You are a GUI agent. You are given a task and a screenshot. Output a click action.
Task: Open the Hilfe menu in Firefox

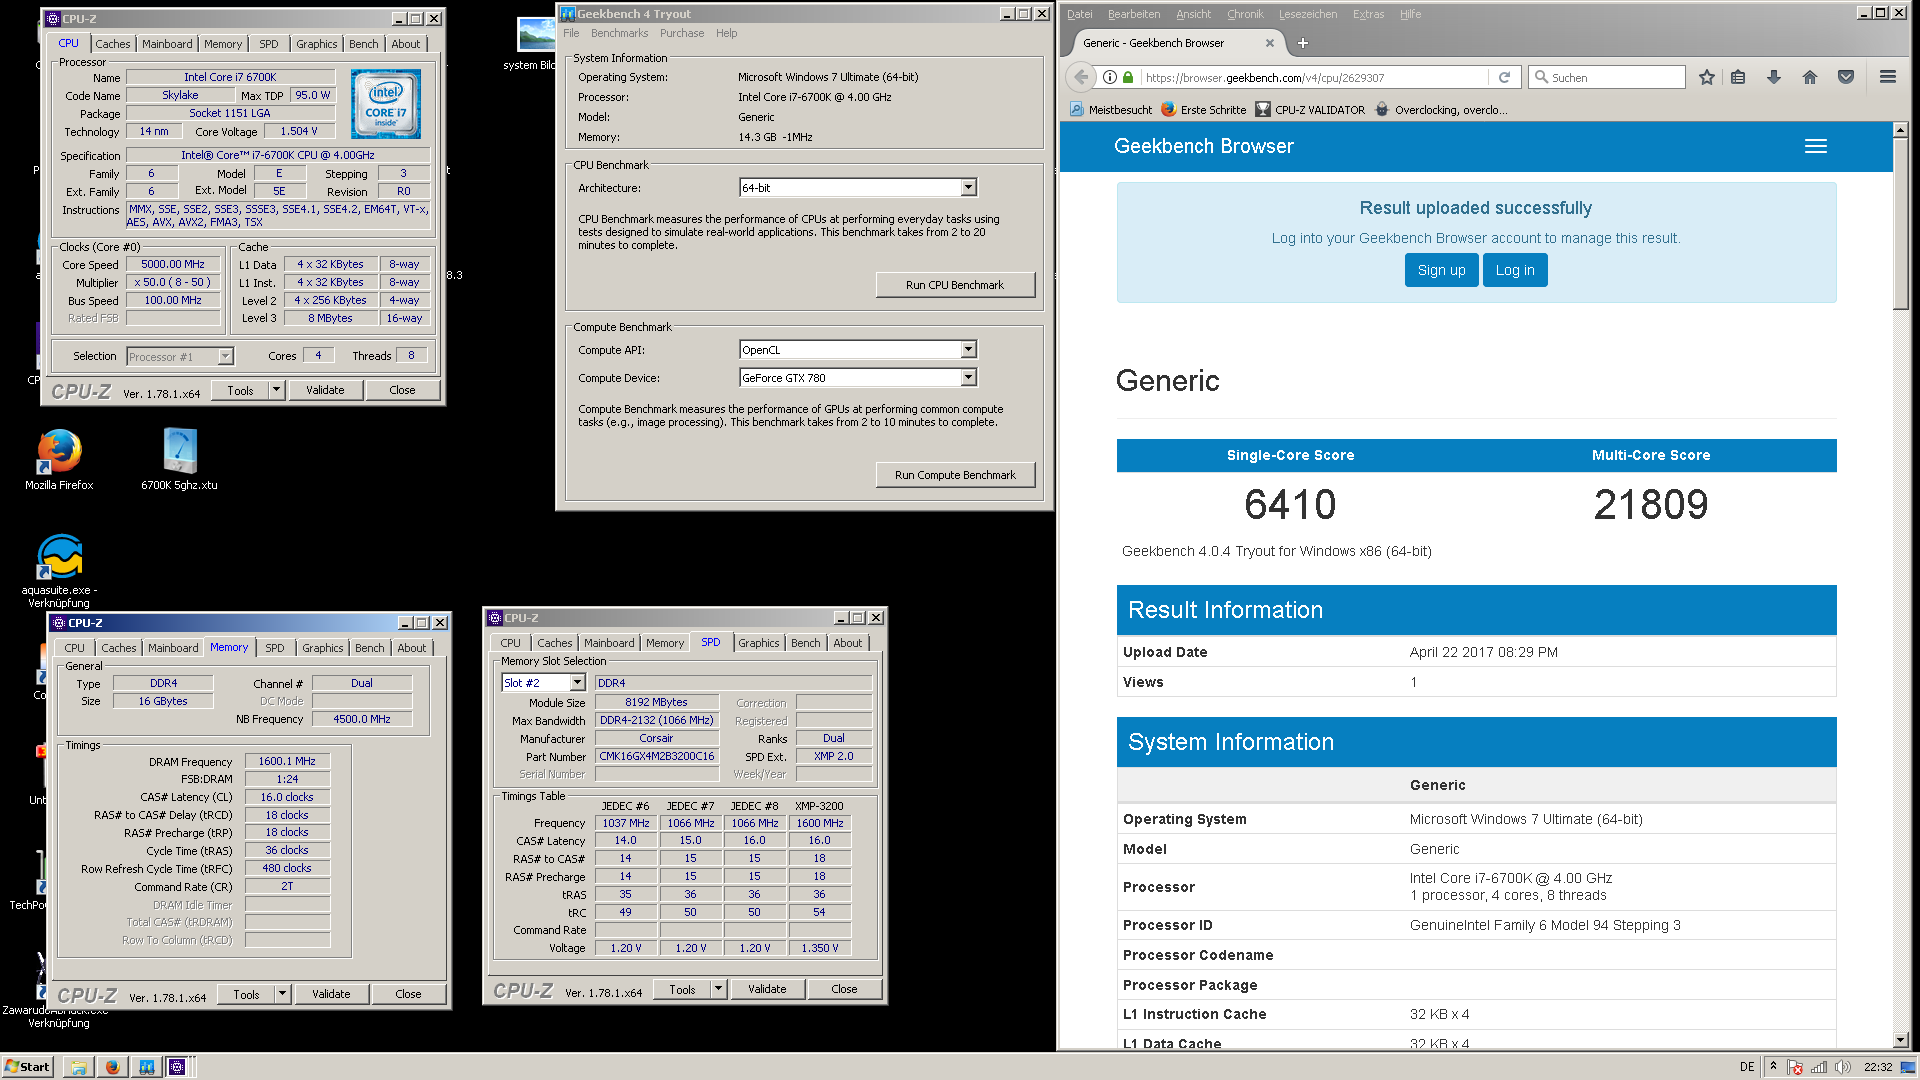[x=1410, y=14]
